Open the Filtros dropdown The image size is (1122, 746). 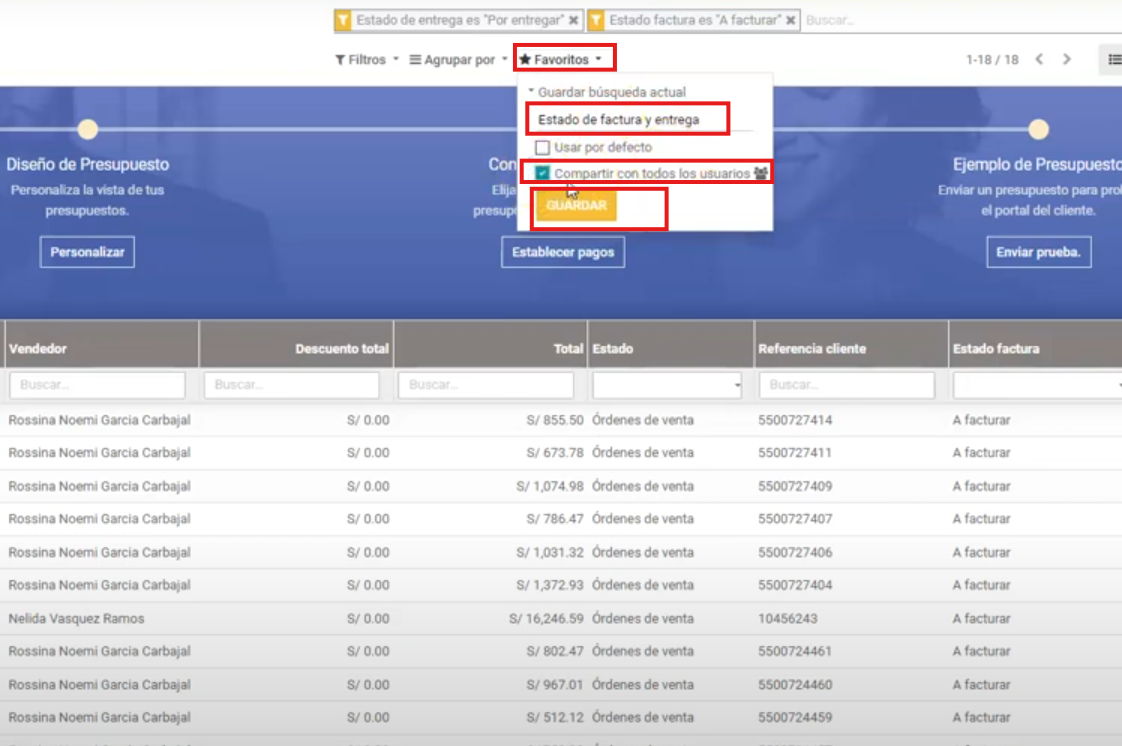click(367, 60)
